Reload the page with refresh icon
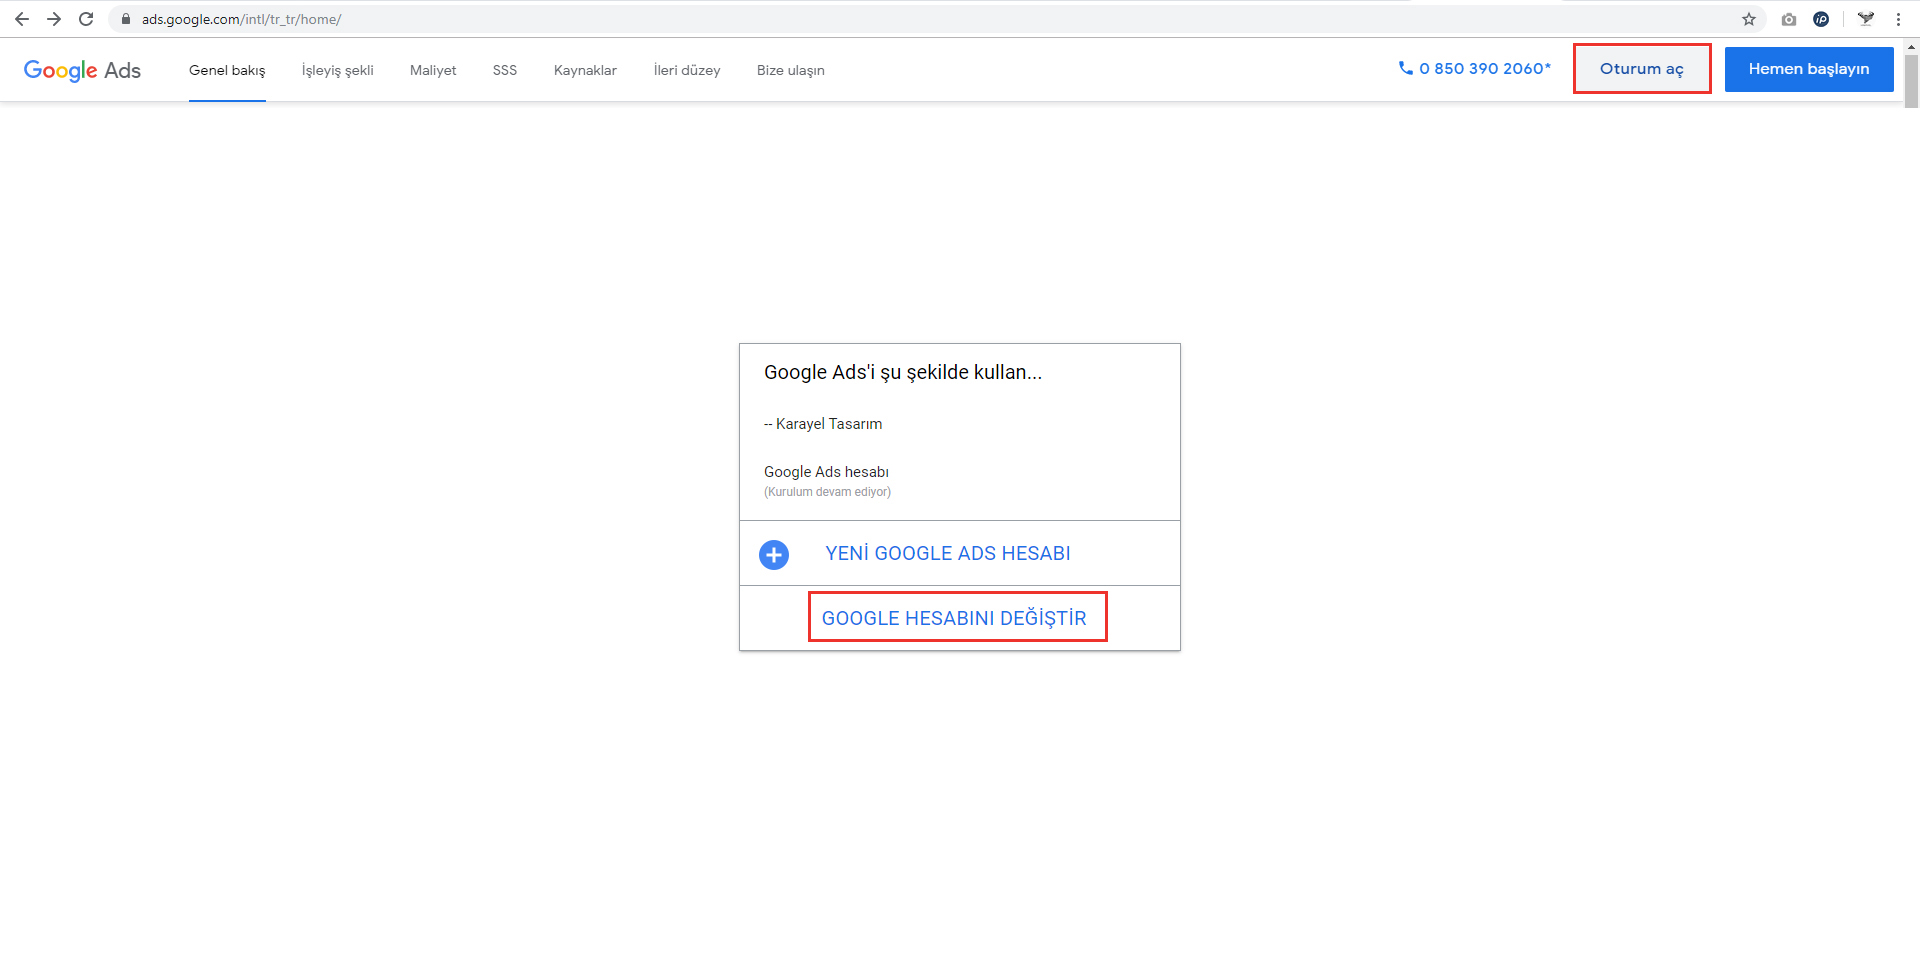1920x975 pixels. tap(86, 19)
